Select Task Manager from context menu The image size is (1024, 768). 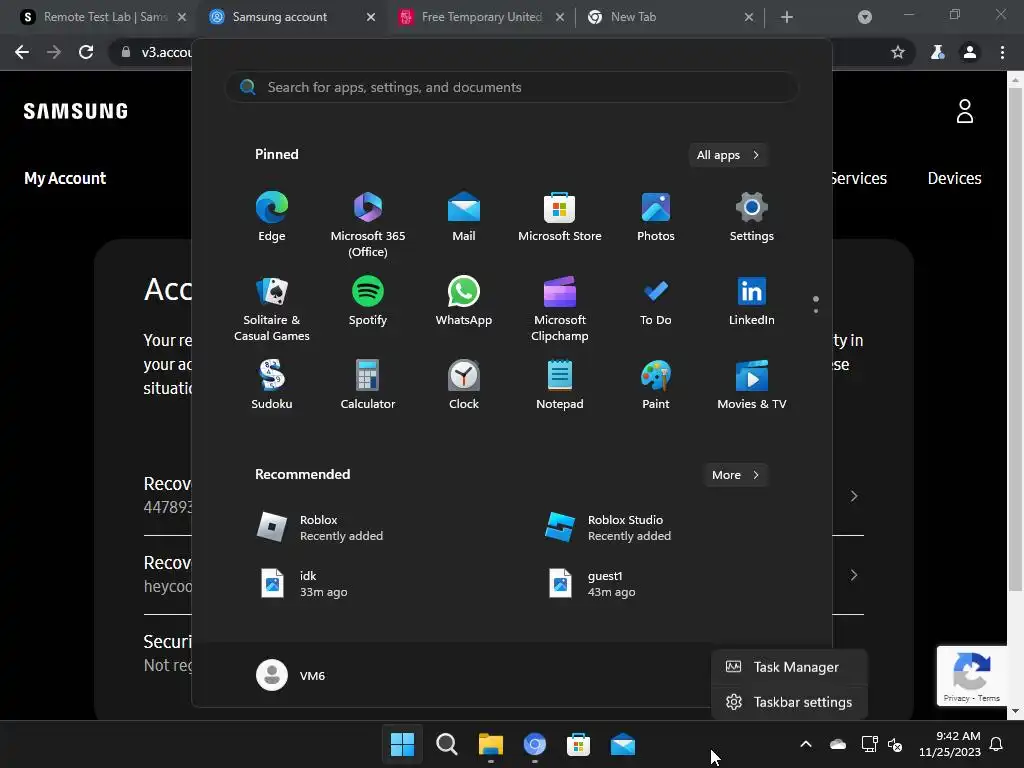pyautogui.click(x=789, y=667)
